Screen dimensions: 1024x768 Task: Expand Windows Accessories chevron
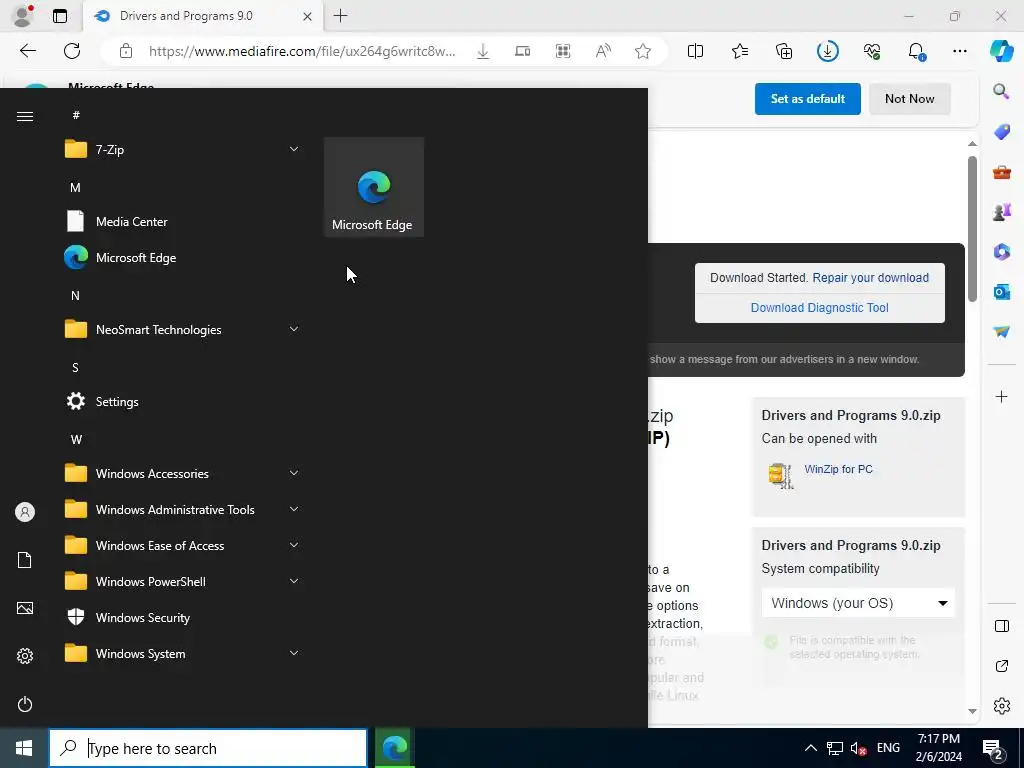pos(294,473)
